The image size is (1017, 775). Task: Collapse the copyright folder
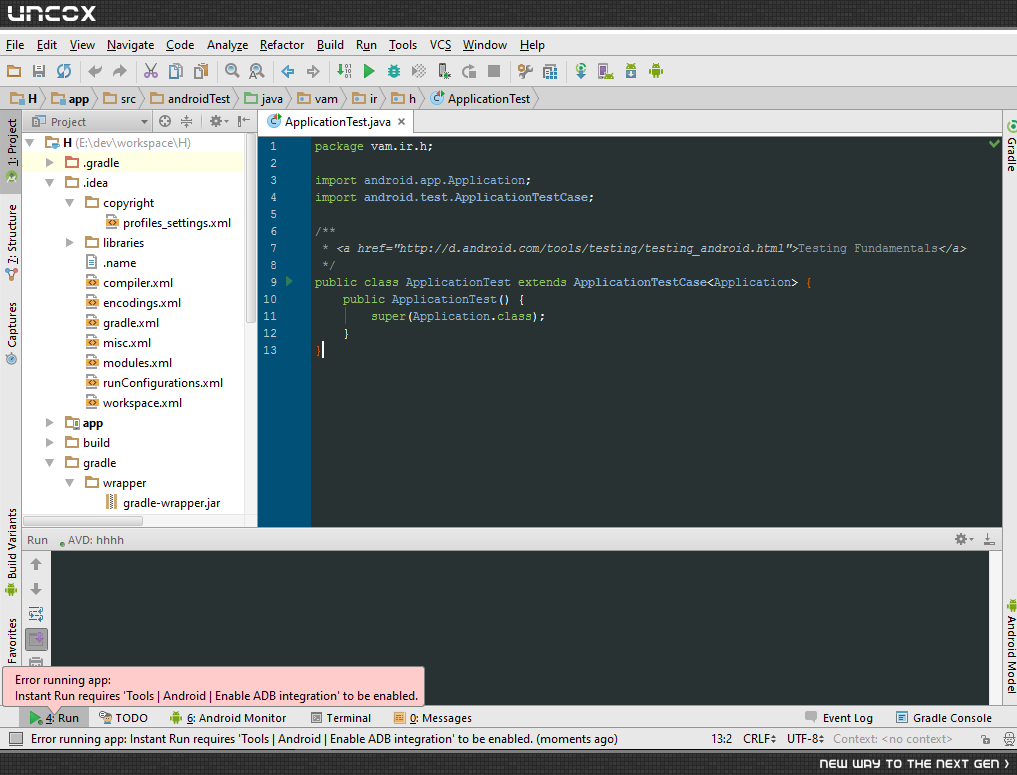tap(69, 203)
